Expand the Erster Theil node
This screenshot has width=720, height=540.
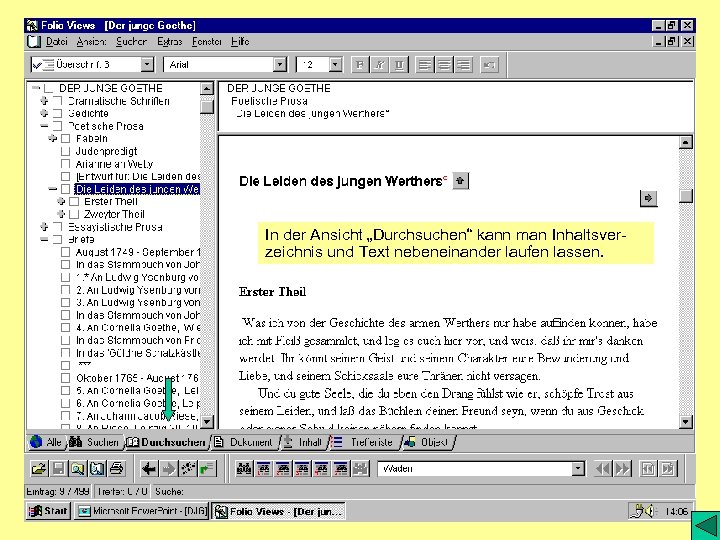(61, 201)
